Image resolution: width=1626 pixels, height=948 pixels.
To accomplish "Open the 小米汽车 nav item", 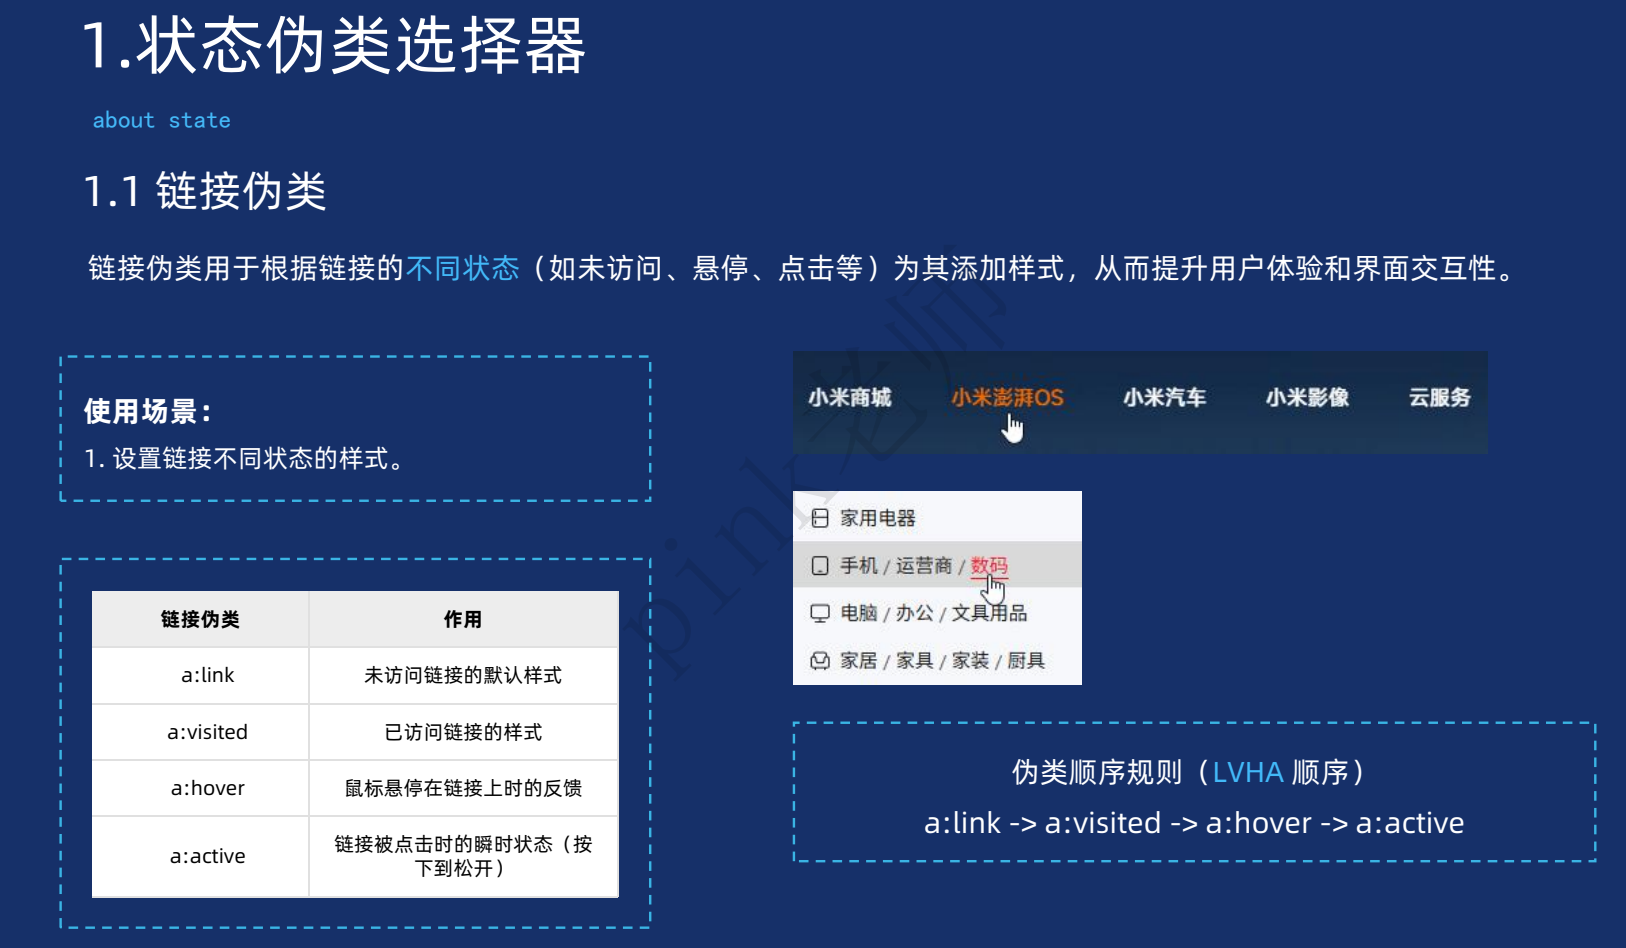I will [1164, 398].
